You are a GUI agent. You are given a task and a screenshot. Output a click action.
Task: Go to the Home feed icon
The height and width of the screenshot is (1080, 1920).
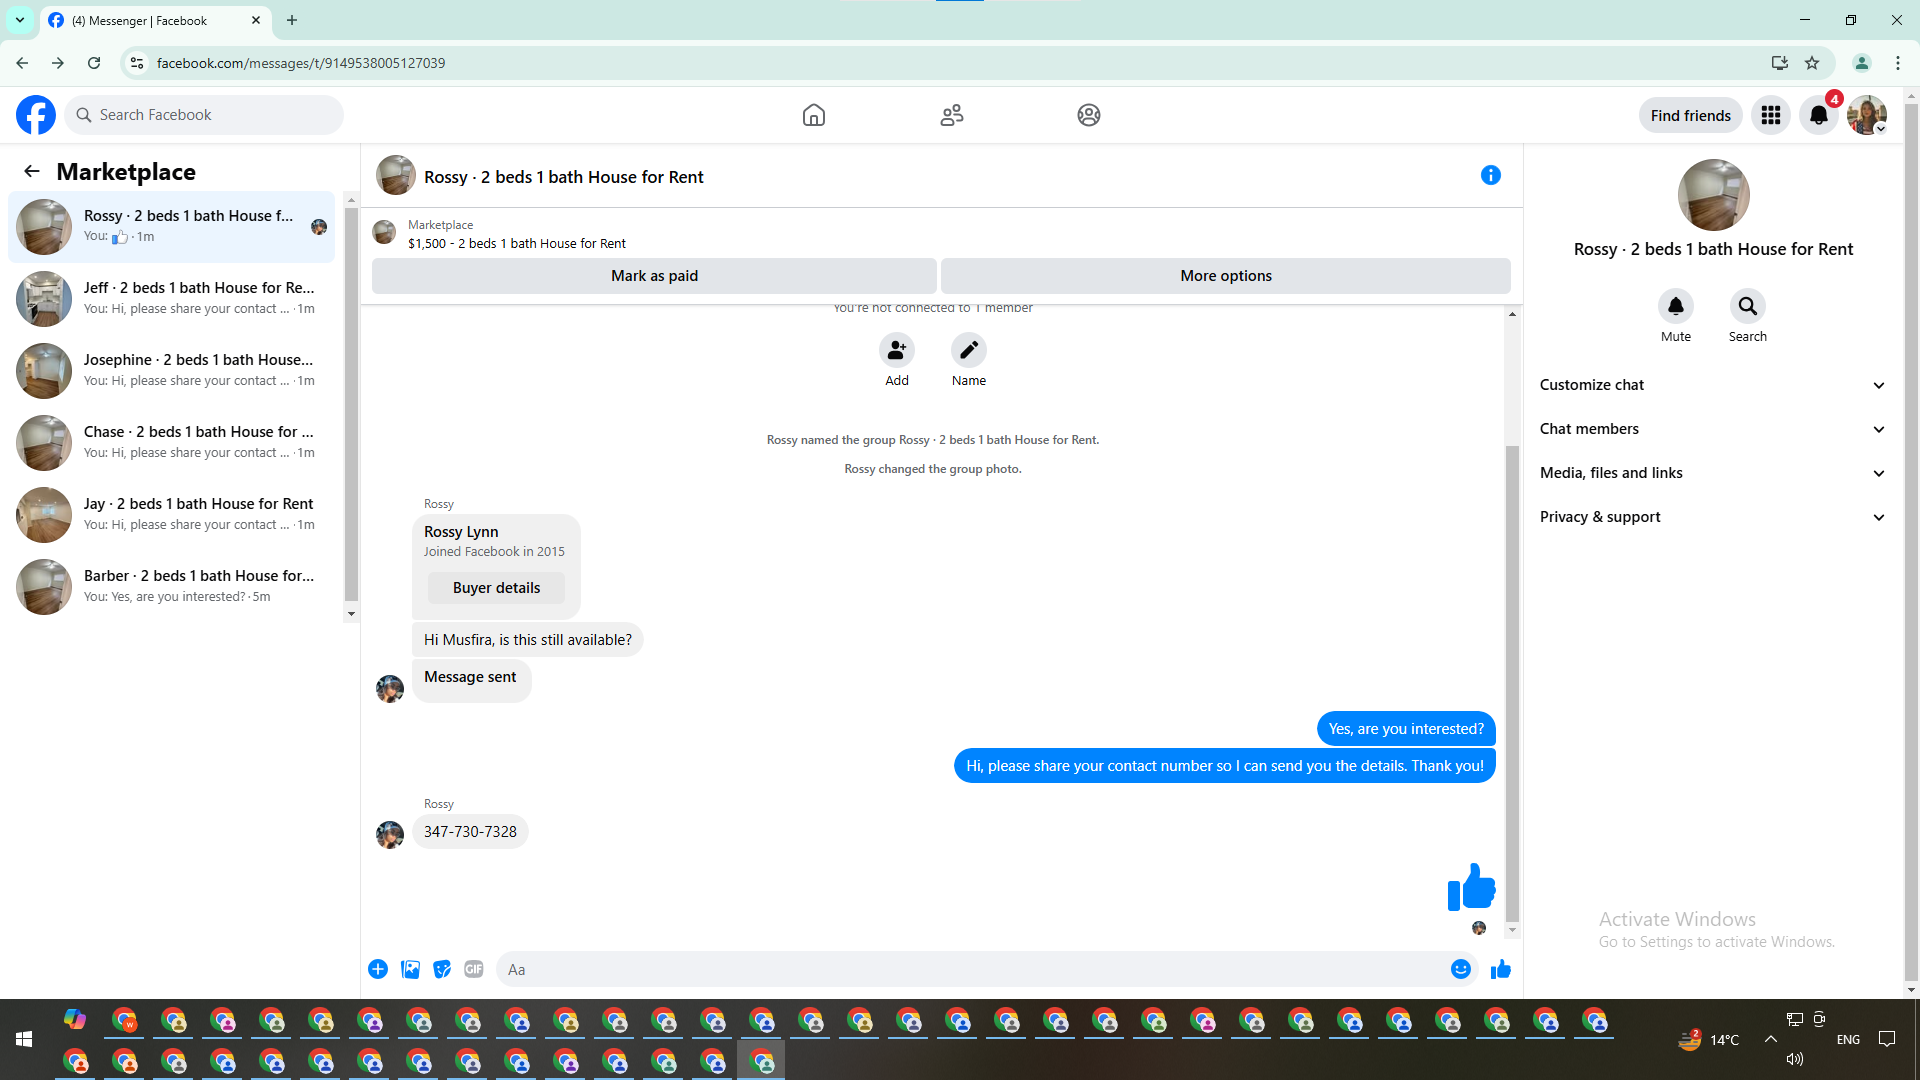[x=814, y=115]
